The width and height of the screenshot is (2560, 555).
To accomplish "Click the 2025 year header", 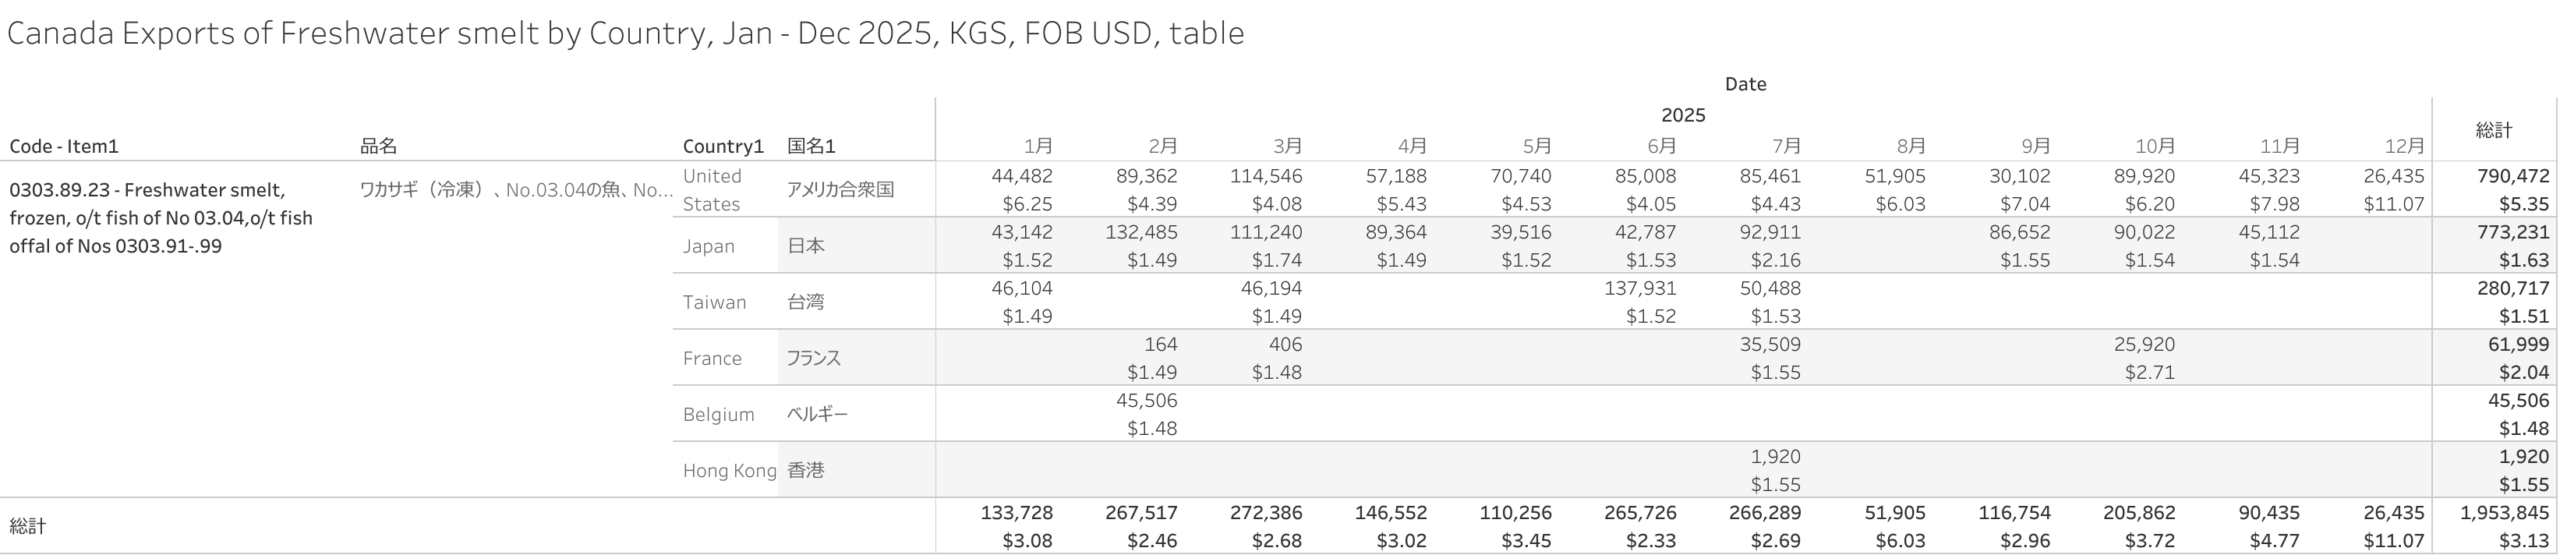I will pyautogui.click(x=1683, y=115).
